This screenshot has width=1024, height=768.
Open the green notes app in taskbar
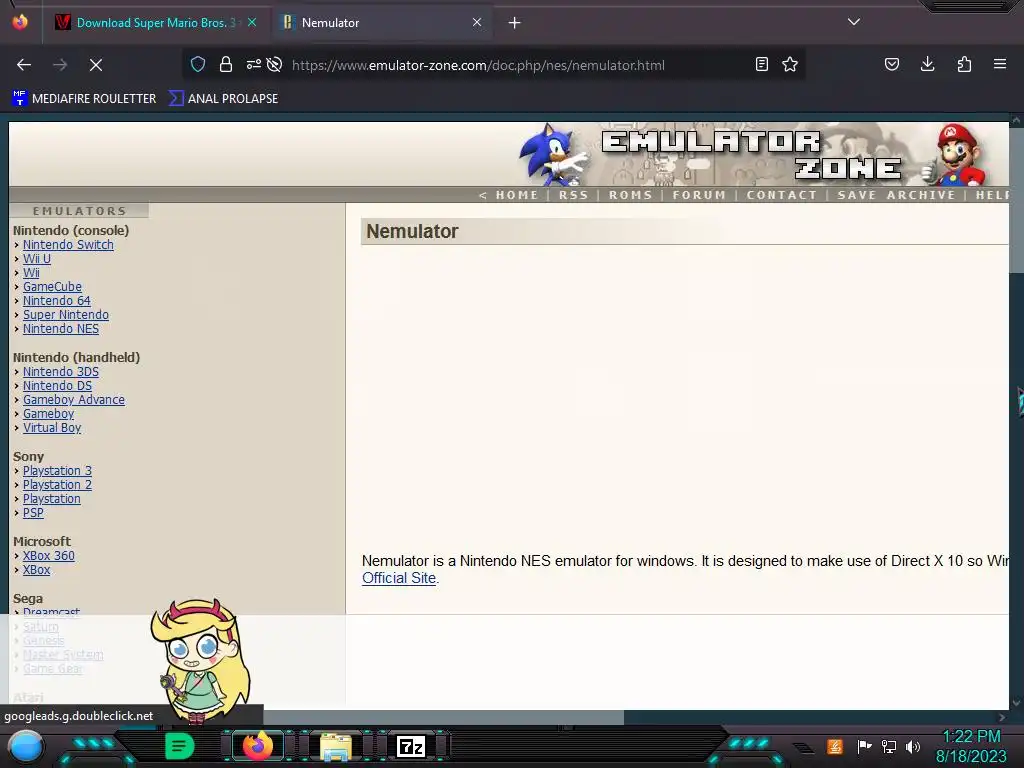[179, 746]
